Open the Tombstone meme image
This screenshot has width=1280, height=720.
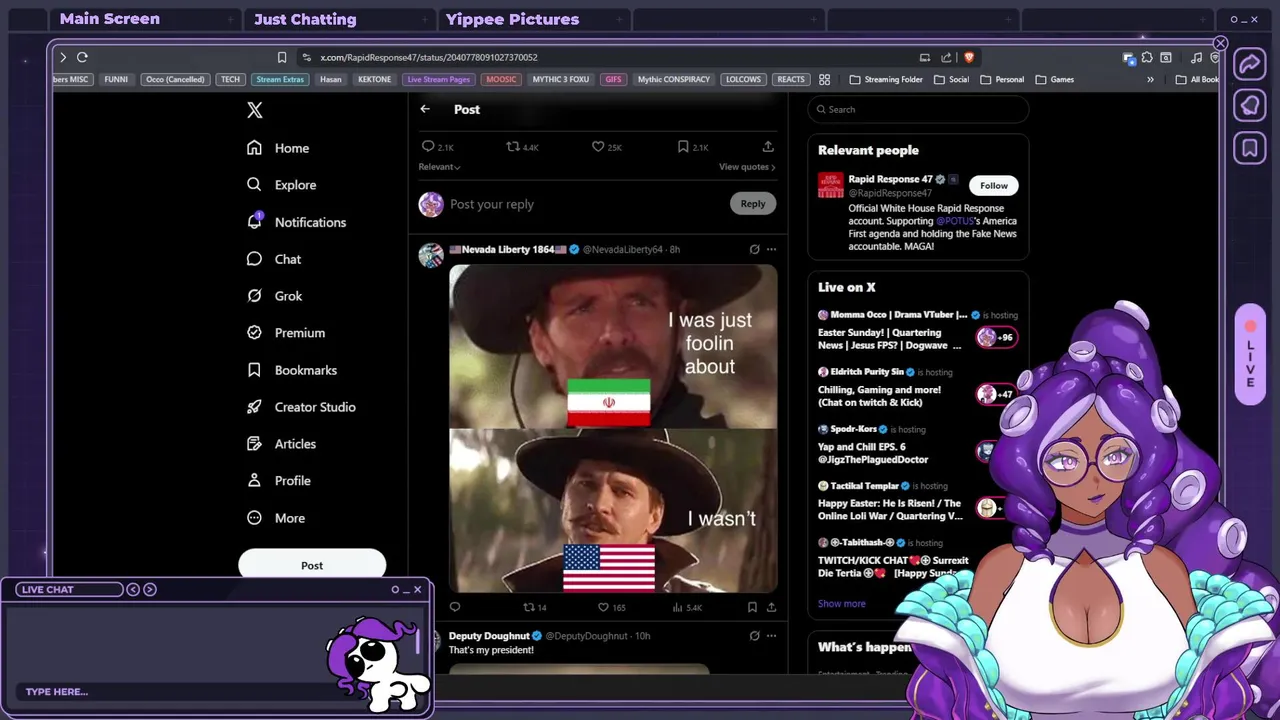click(613, 428)
